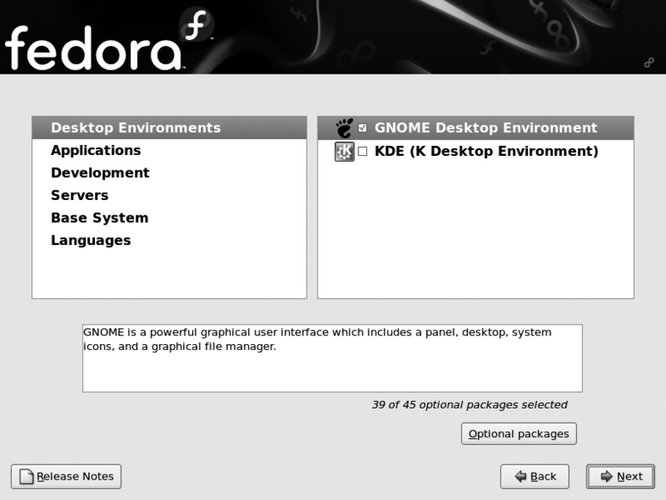666x500 pixels.
Task: Select the KDE (K Desktop Environment) label
Action: [485, 152]
